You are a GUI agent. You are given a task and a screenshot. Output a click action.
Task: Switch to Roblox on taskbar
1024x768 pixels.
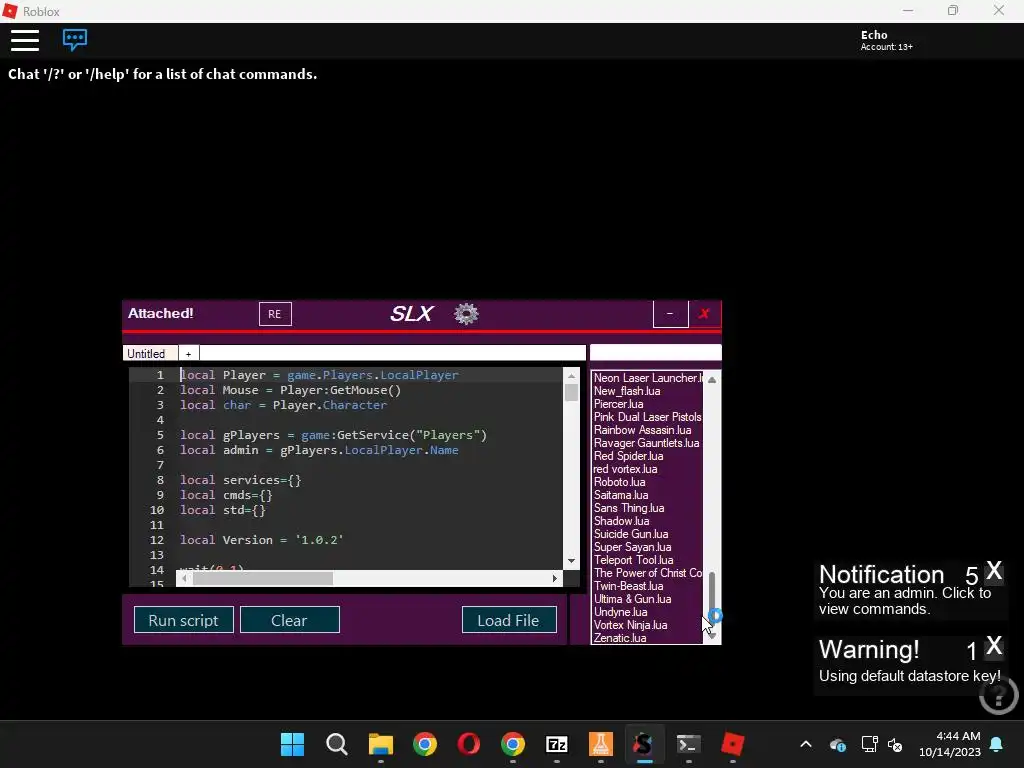coord(732,744)
